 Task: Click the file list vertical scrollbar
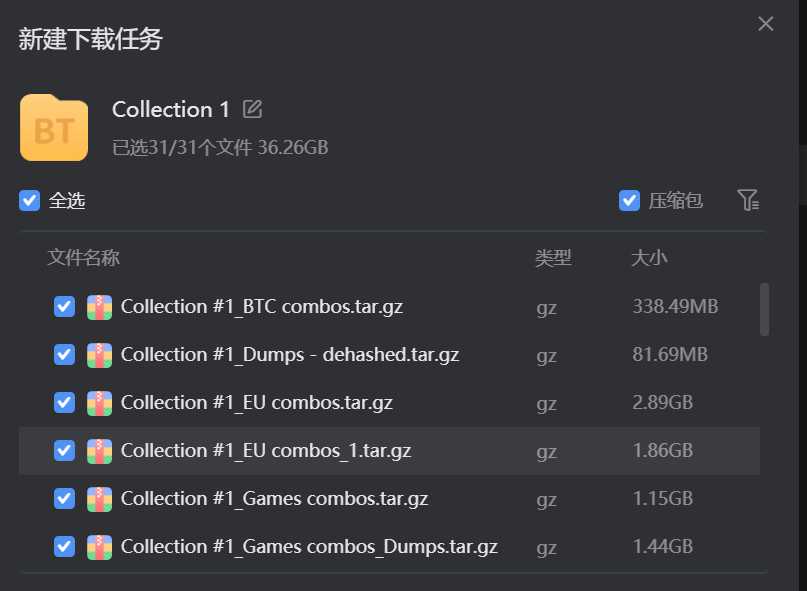(764, 309)
